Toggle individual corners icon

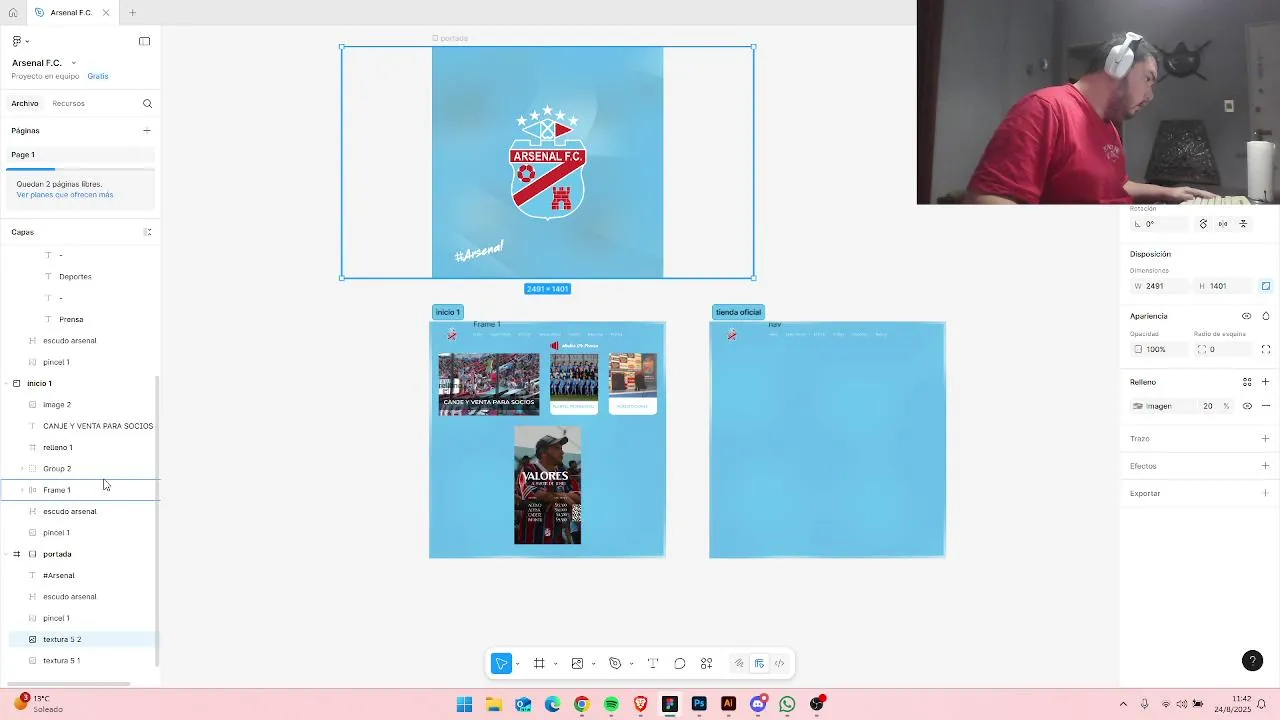point(1265,350)
